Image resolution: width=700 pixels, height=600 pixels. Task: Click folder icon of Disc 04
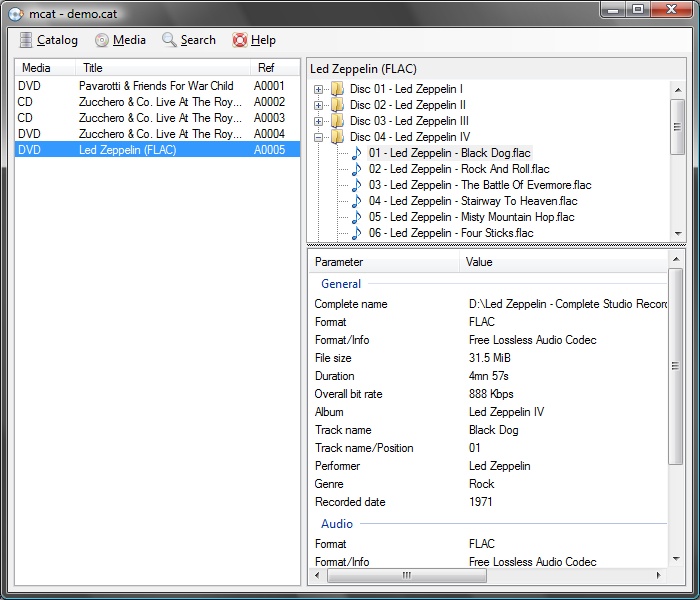338,137
